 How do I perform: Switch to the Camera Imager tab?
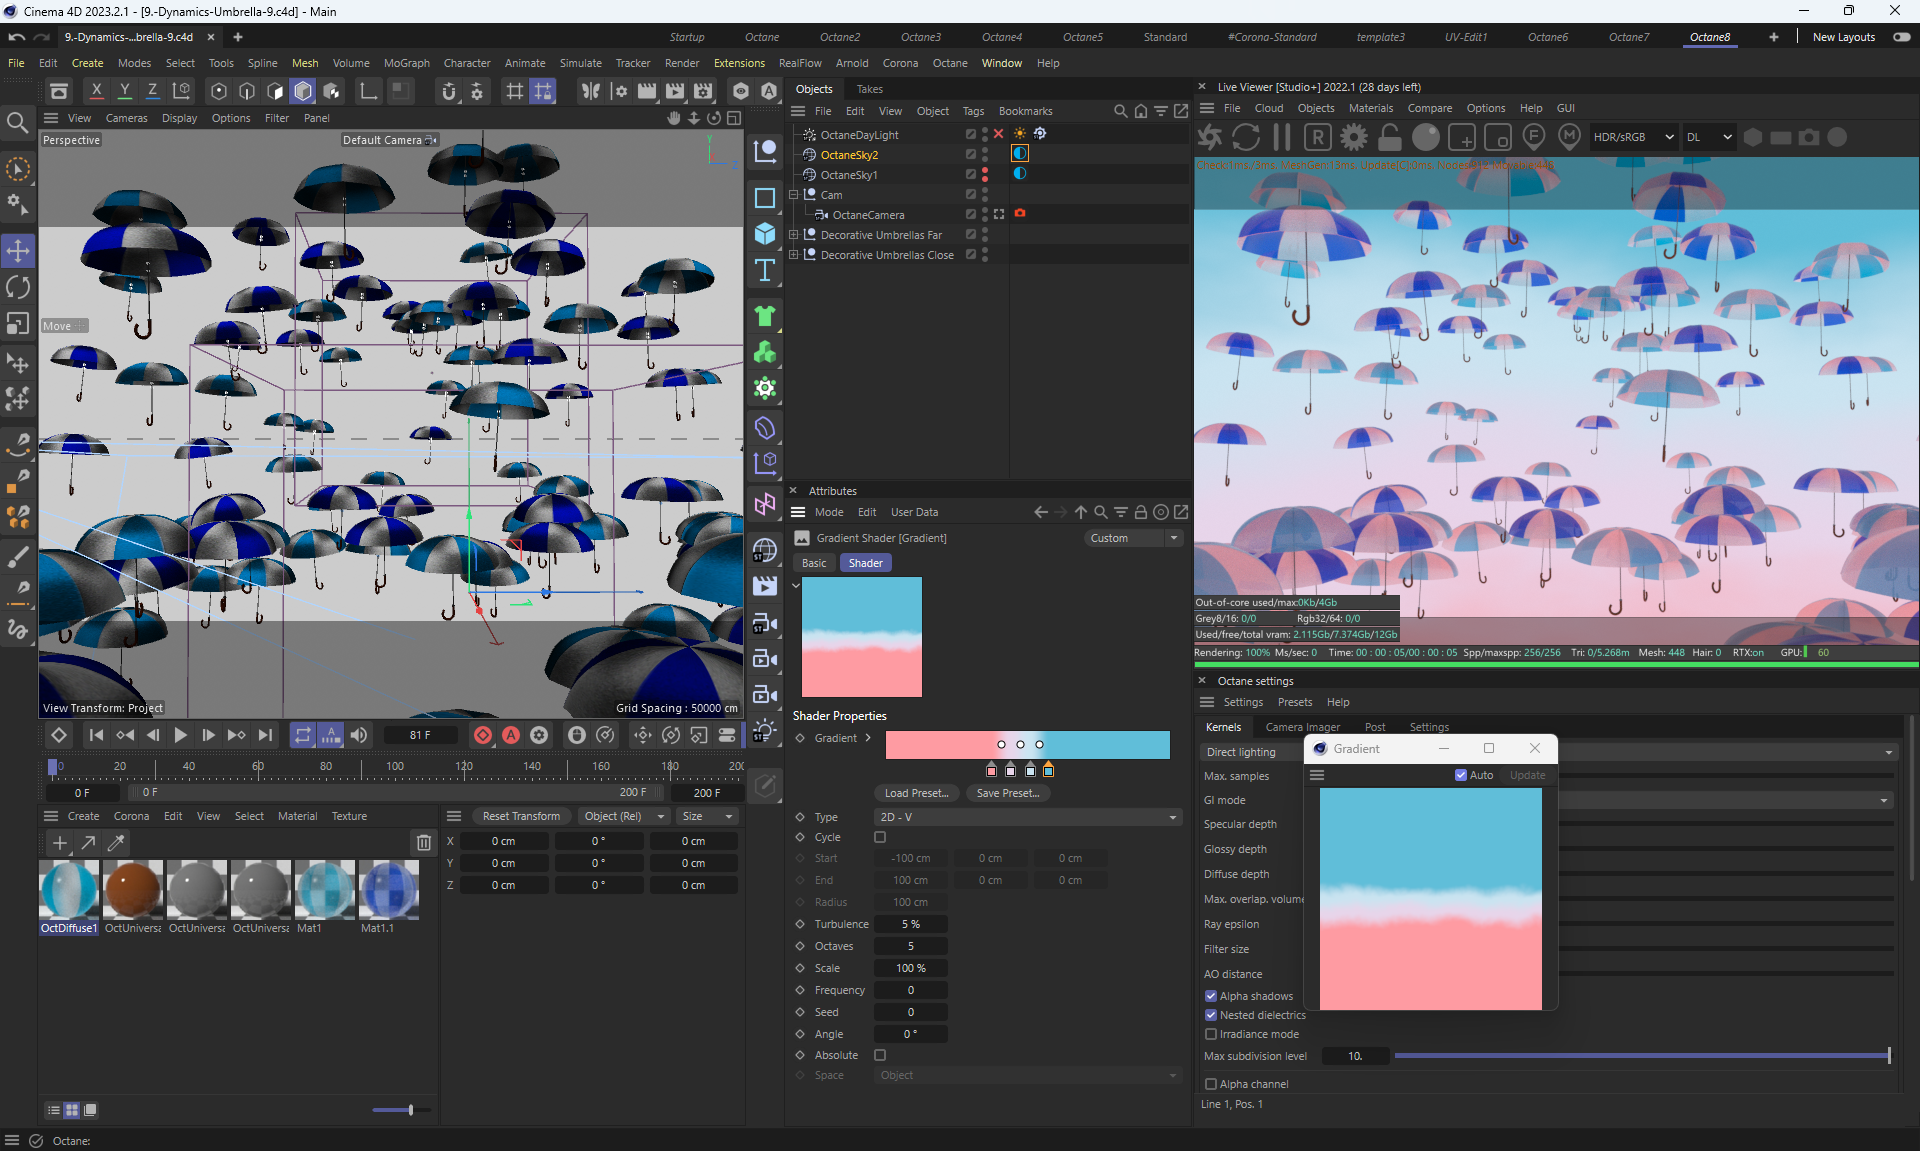pyautogui.click(x=1302, y=727)
